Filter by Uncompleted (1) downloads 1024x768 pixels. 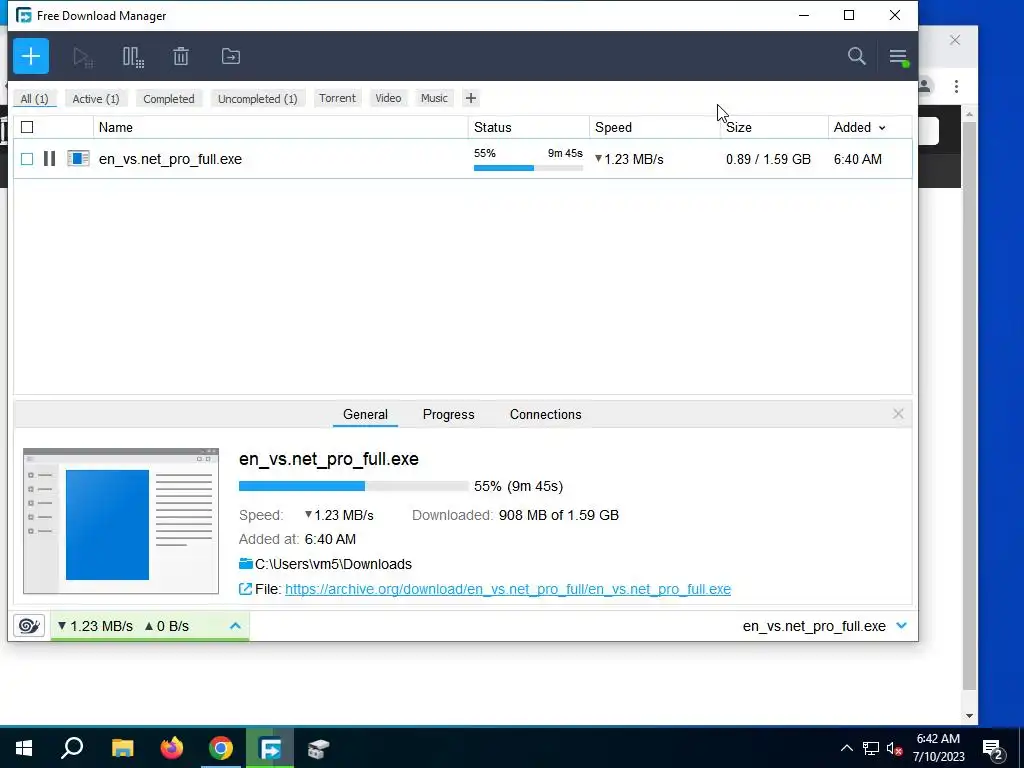(257, 99)
